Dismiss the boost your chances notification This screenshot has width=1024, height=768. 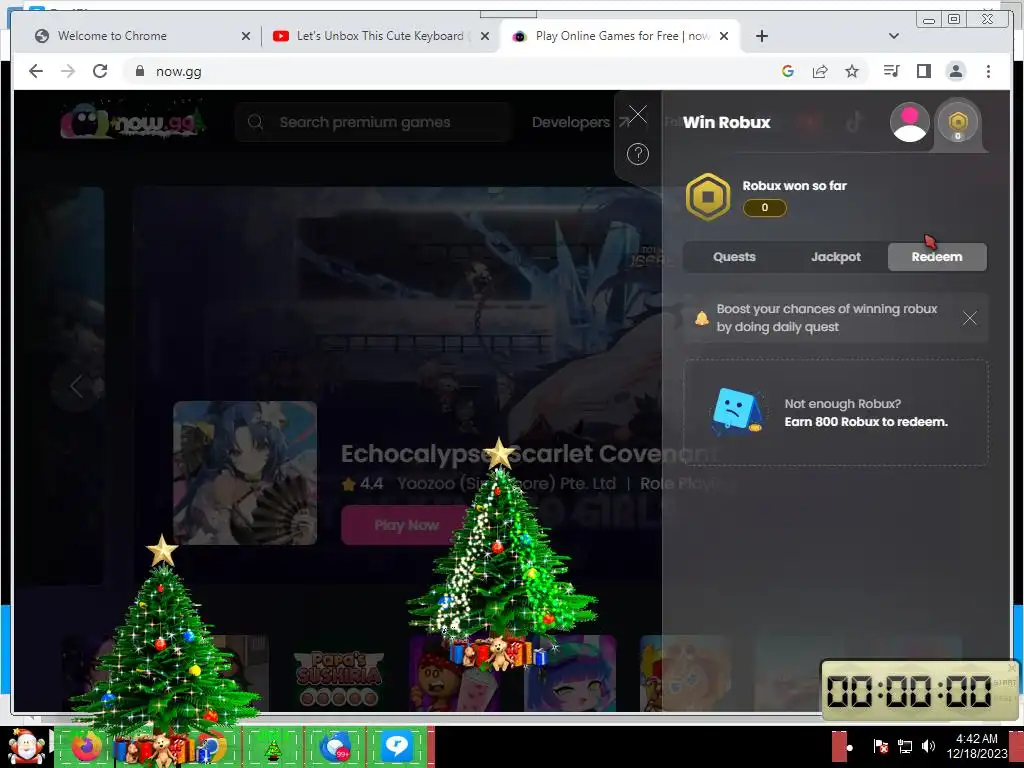click(970, 318)
